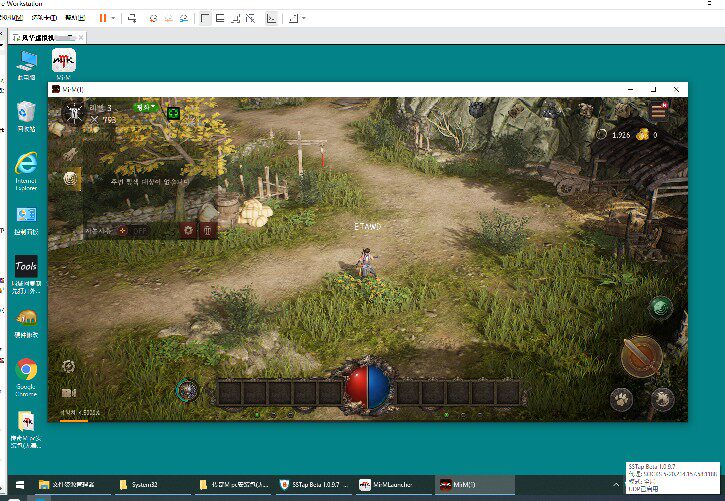Click the crossed-out layout toolbar icon

[x=250, y=18]
